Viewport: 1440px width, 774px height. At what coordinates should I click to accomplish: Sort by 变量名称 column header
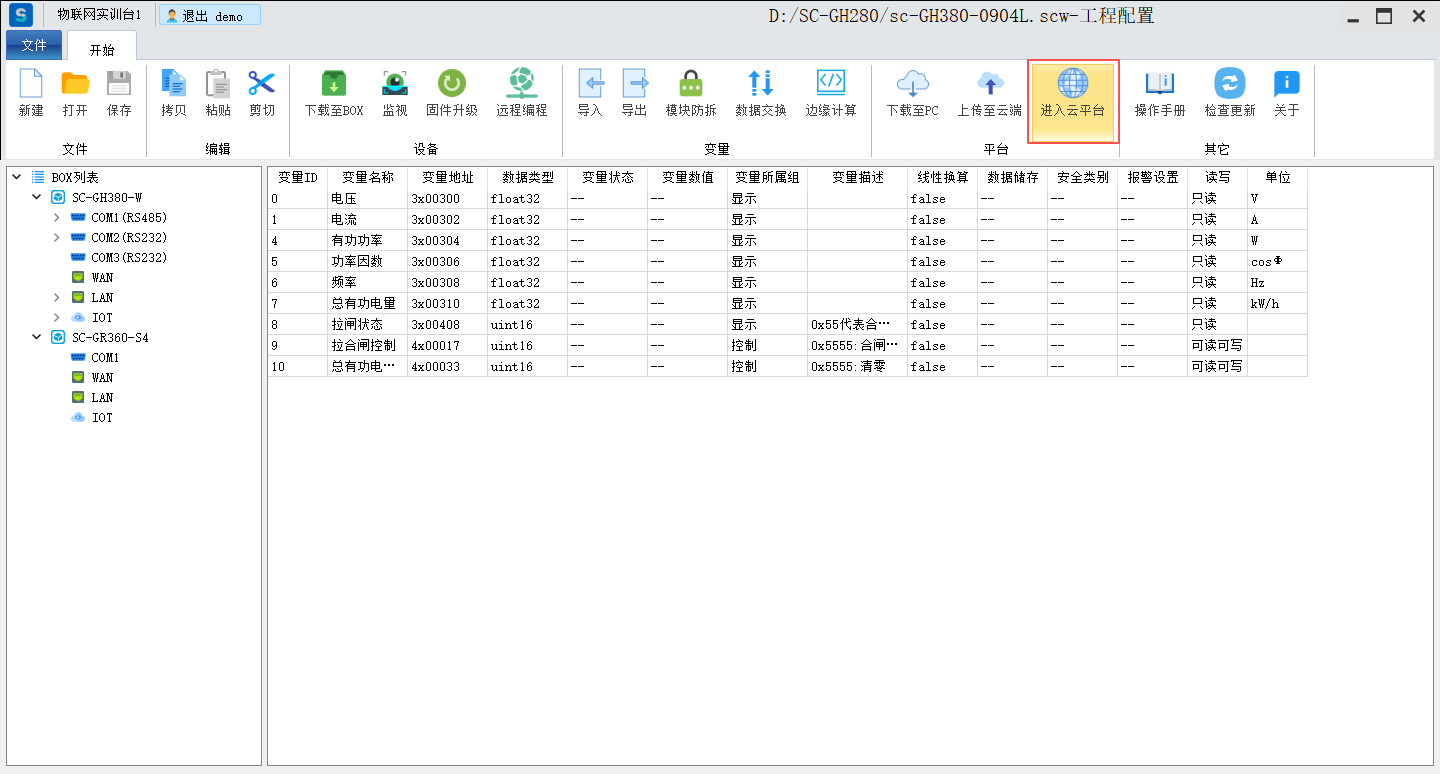click(x=367, y=177)
